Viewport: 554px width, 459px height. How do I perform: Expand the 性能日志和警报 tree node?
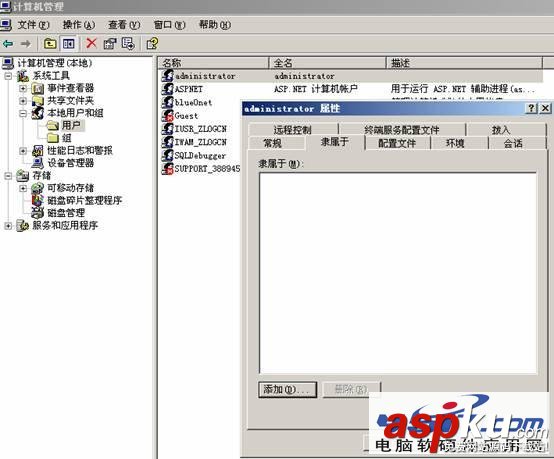(23, 151)
